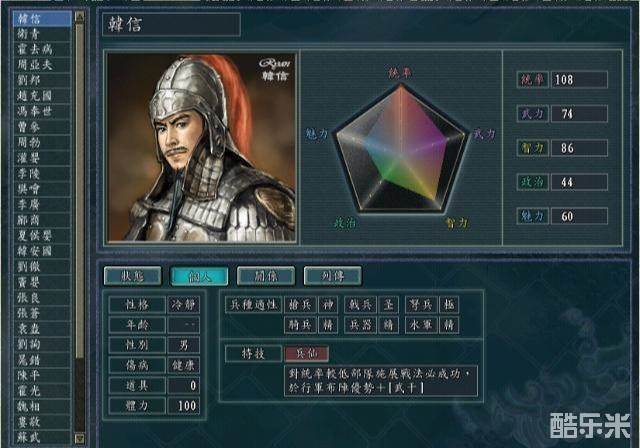Click the 體力 value field showing 100
The height and width of the screenshot is (448, 640).
184,406
